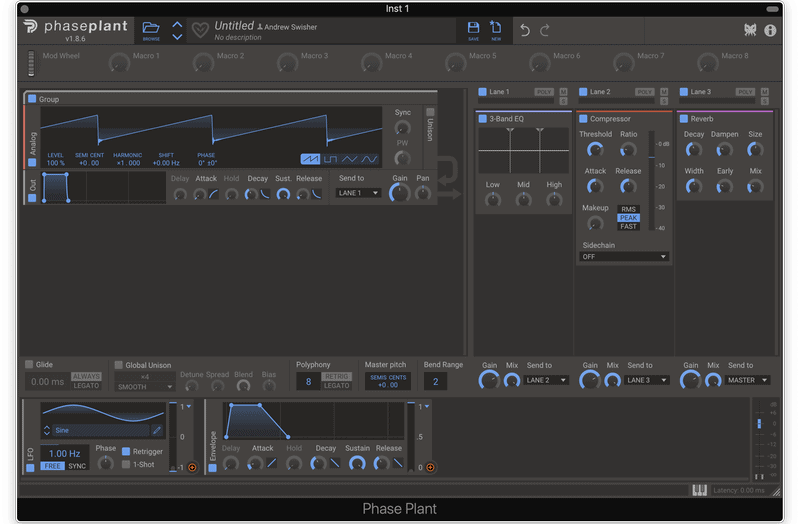Toggle the Group enable checkbox
Screen dimensions: 800x524
(x=32, y=98)
